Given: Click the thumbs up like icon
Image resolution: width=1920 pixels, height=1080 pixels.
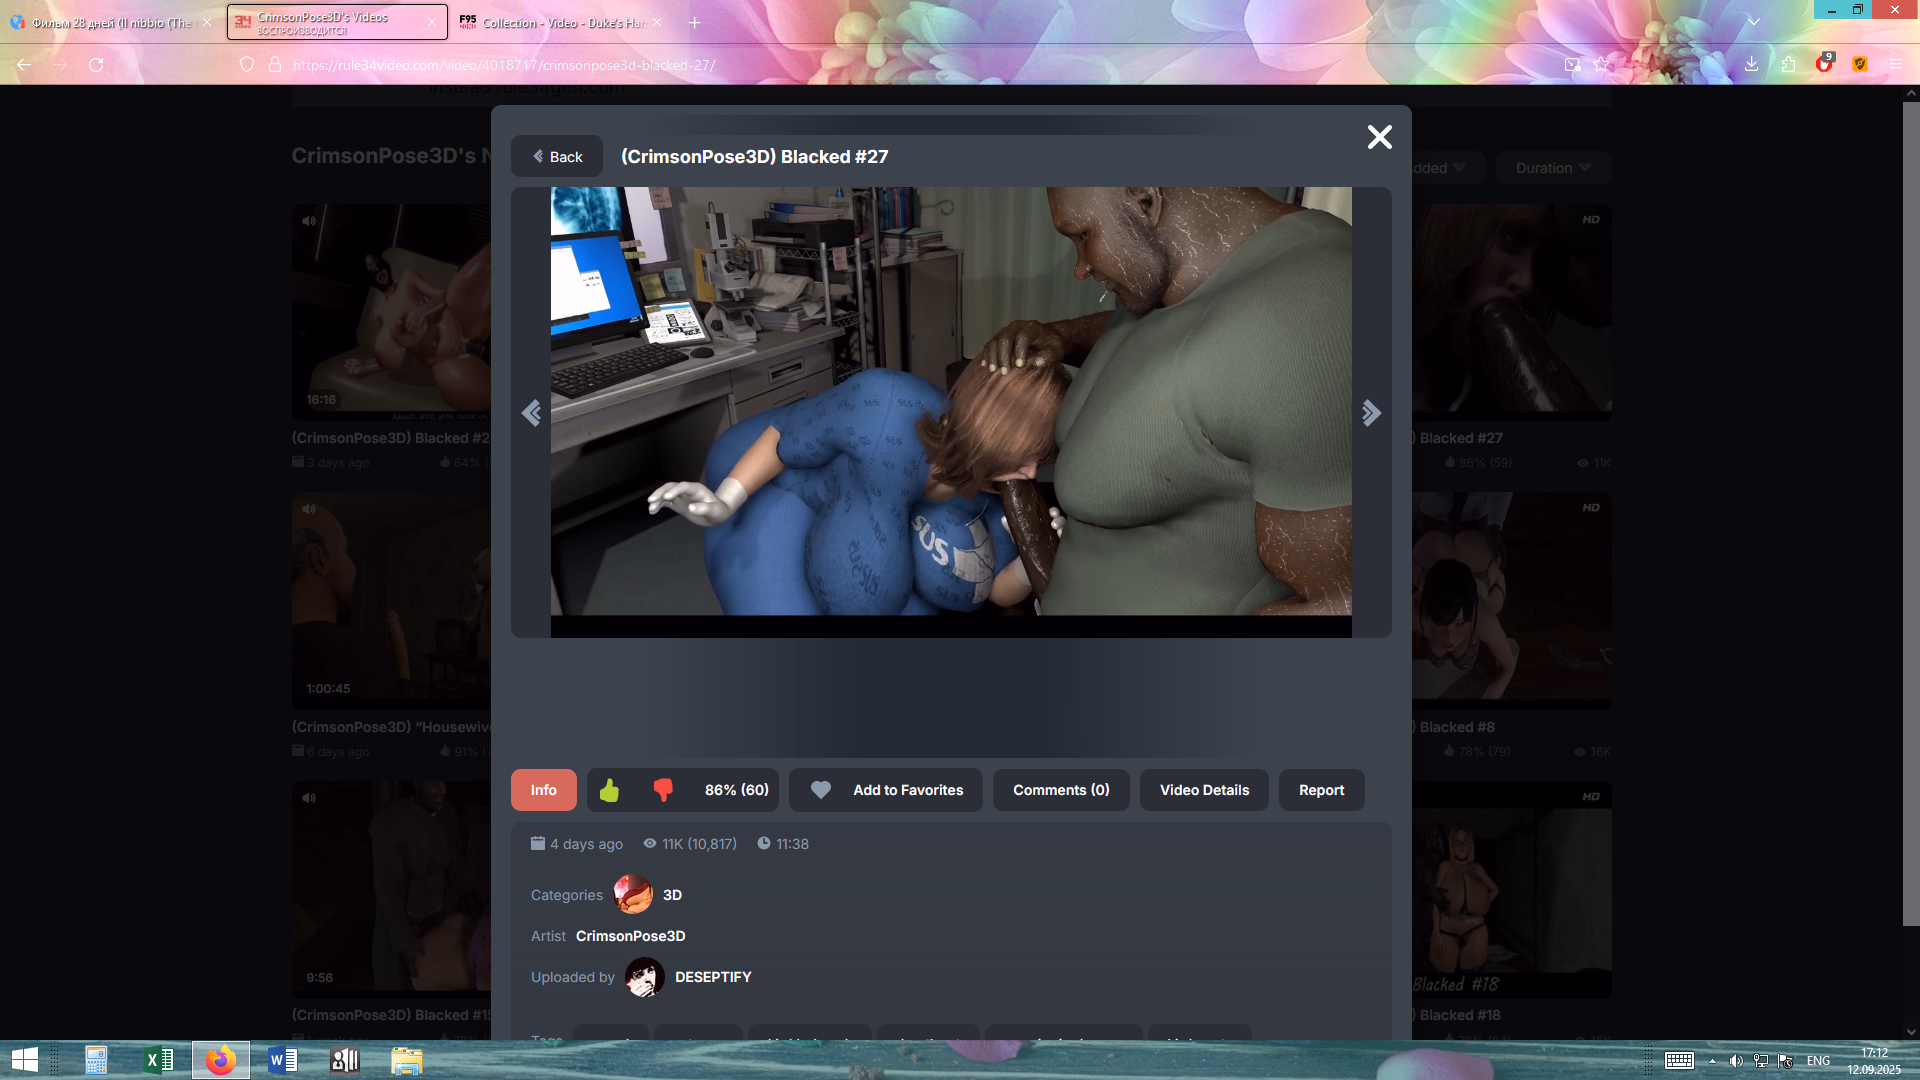Looking at the screenshot, I should tap(609, 791).
